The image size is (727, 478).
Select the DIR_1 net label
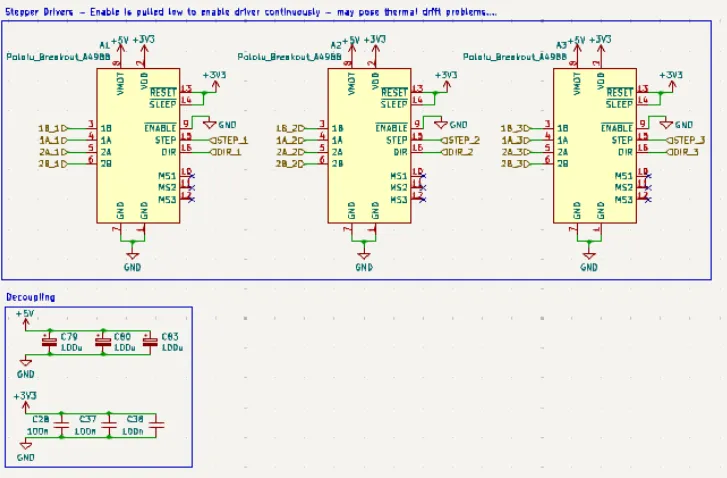coord(226,152)
